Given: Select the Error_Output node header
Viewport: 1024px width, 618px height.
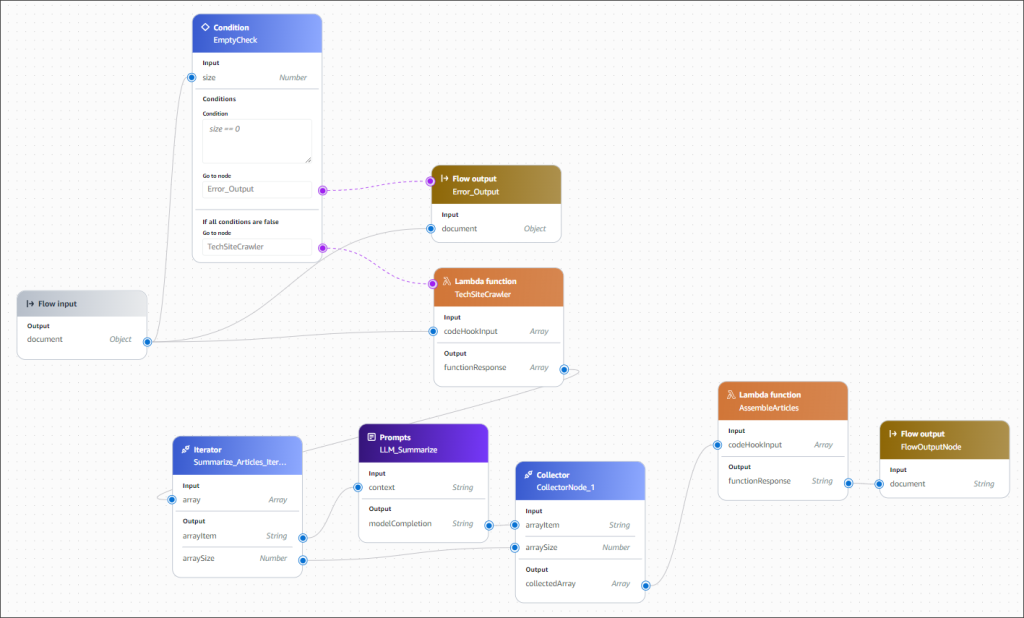Looking at the screenshot, I should (496, 185).
